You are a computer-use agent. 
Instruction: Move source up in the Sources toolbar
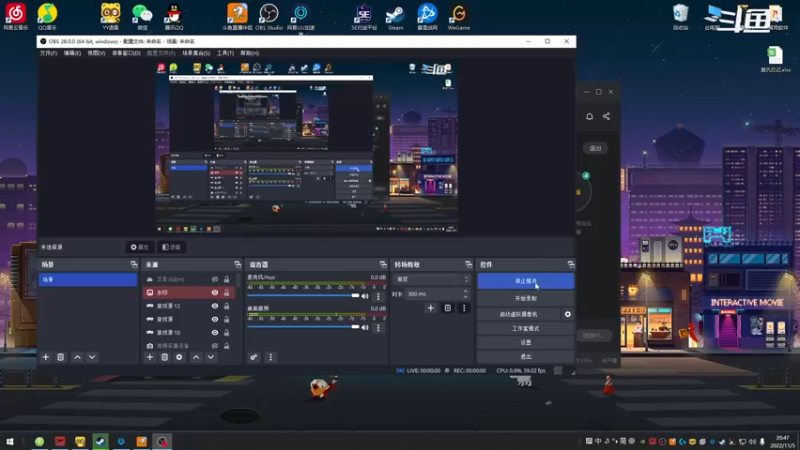pos(196,357)
